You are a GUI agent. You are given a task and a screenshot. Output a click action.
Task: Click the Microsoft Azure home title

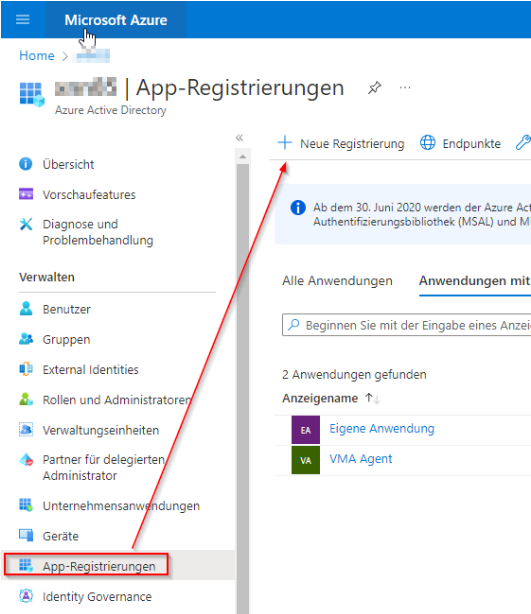tap(116, 20)
